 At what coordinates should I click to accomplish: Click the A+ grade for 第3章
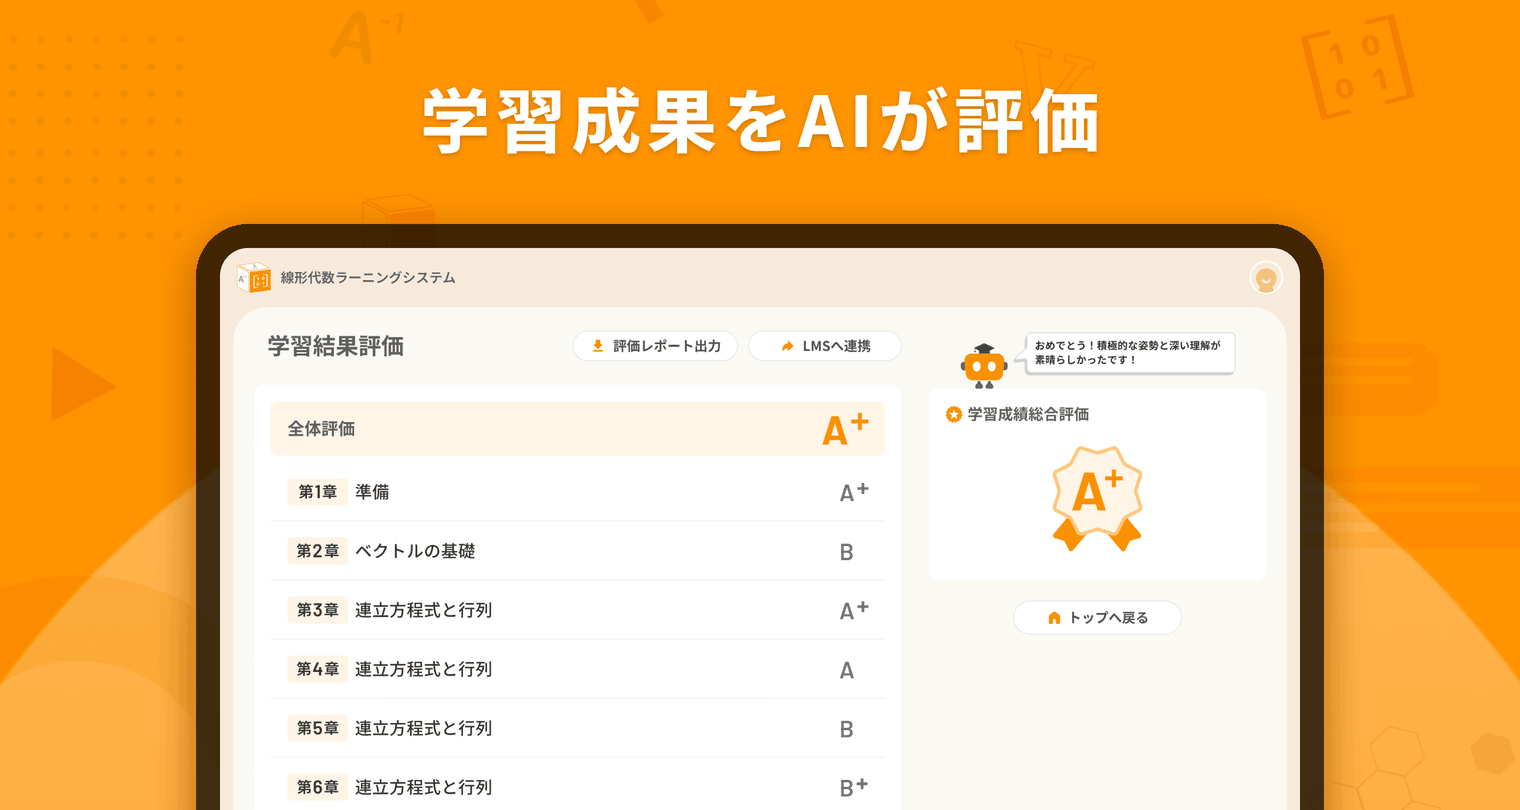853,610
